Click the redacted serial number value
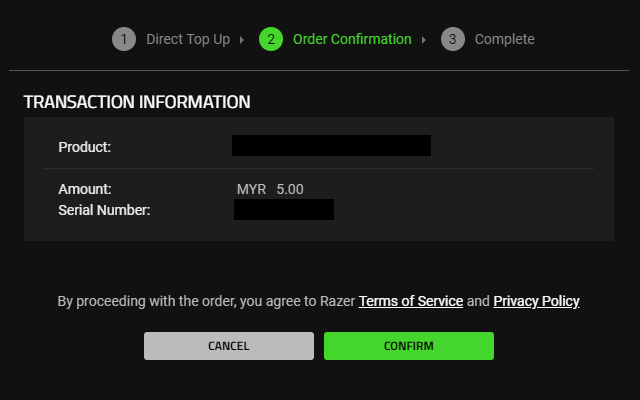The width and height of the screenshot is (640, 400). (284, 209)
